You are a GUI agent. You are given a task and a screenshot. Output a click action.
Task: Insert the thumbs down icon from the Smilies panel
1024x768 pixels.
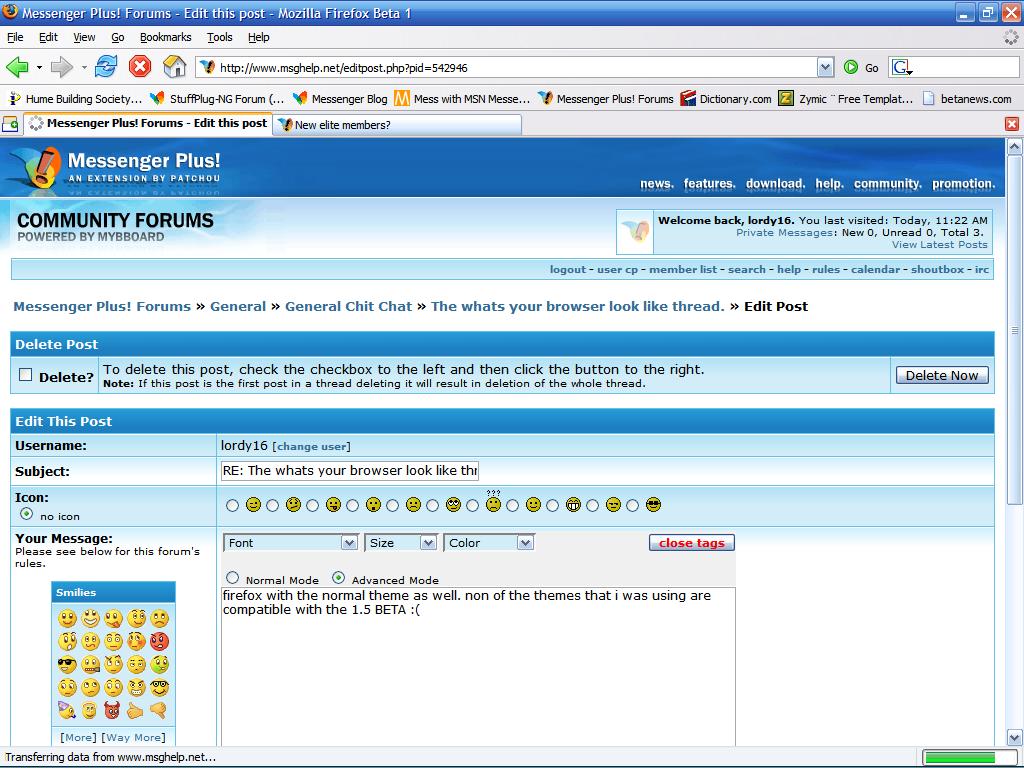(x=159, y=710)
